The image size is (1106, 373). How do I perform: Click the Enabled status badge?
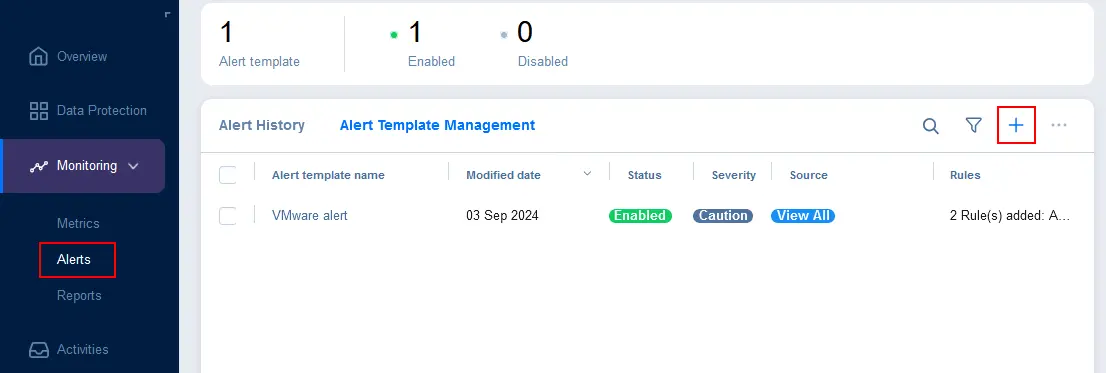(x=640, y=216)
